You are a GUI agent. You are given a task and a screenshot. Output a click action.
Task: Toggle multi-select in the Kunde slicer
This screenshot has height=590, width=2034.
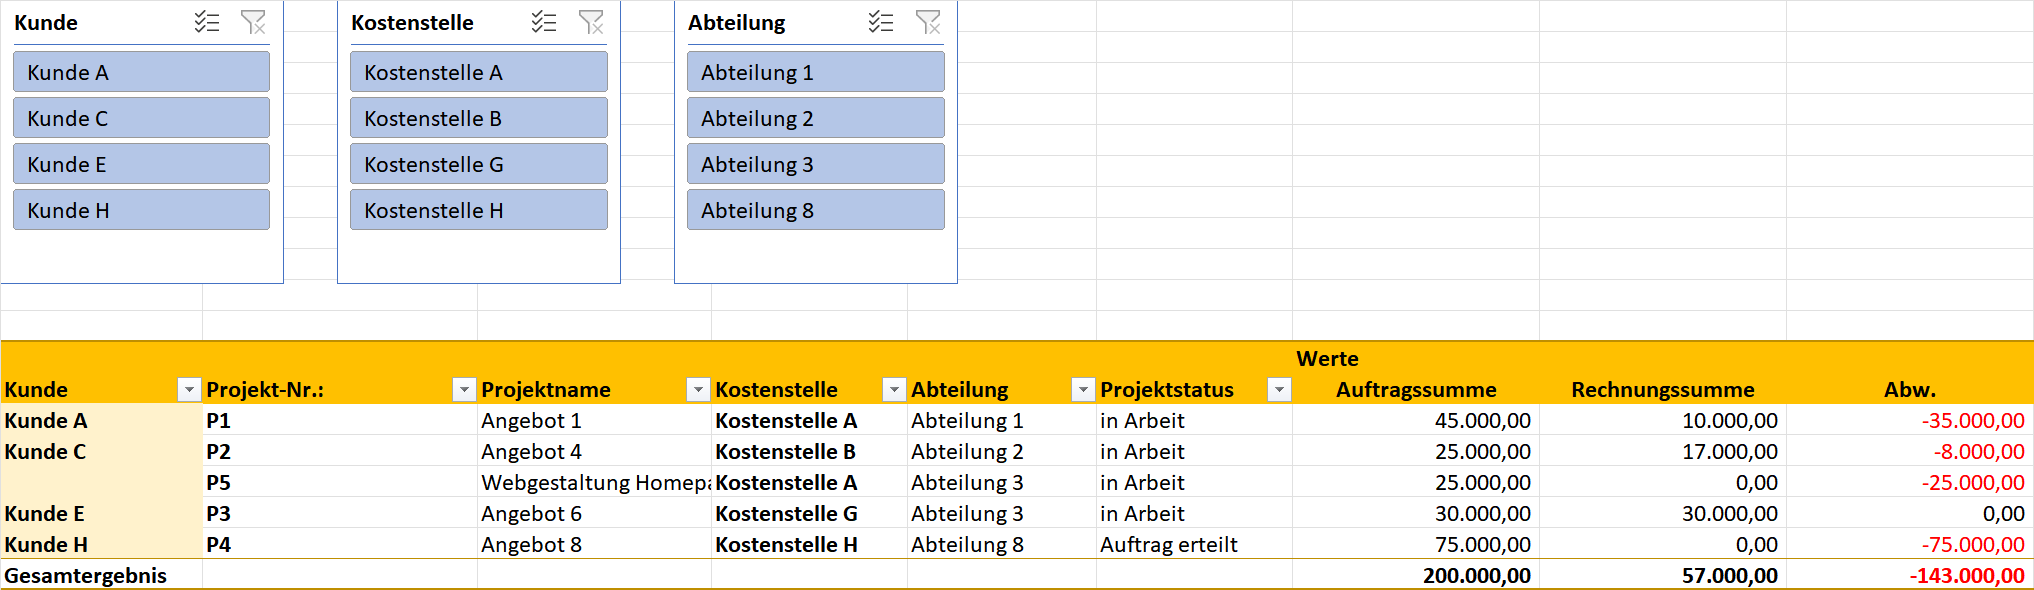point(207,22)
